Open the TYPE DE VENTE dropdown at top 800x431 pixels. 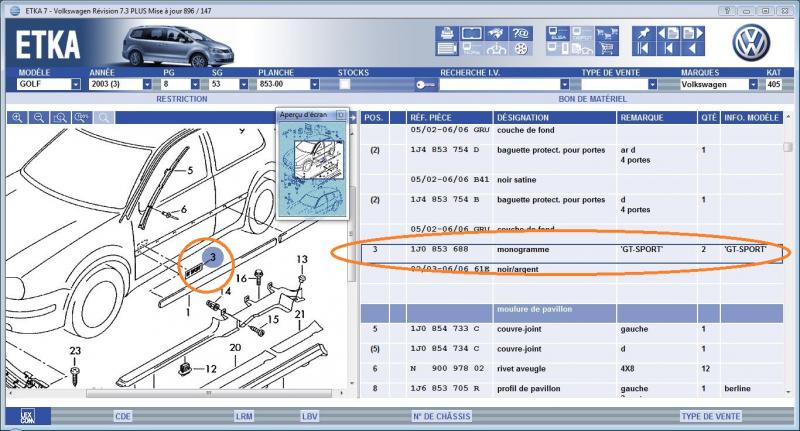click(652, 84)
